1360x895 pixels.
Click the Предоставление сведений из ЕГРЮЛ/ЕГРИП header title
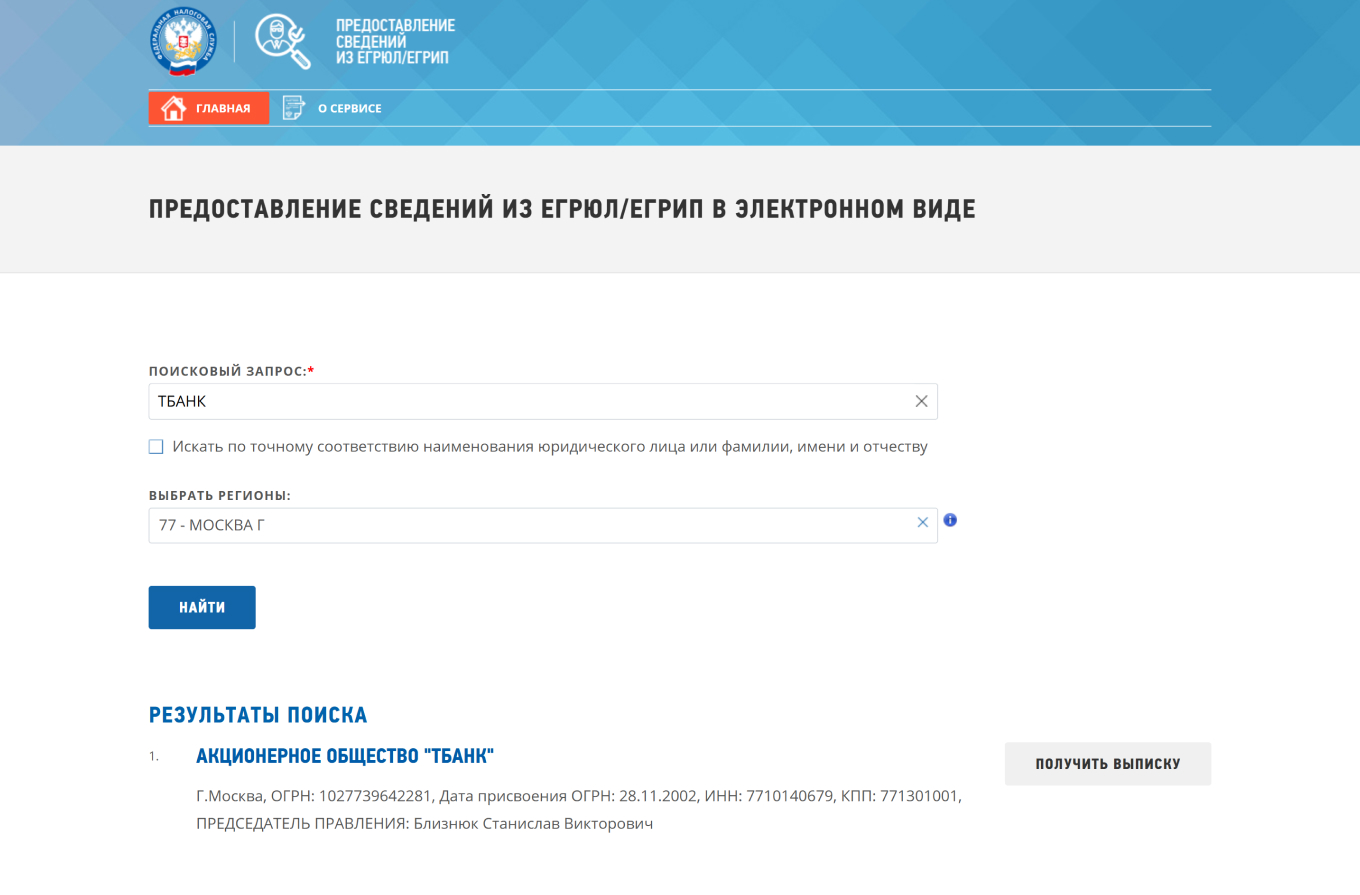(x=395, y=42)
